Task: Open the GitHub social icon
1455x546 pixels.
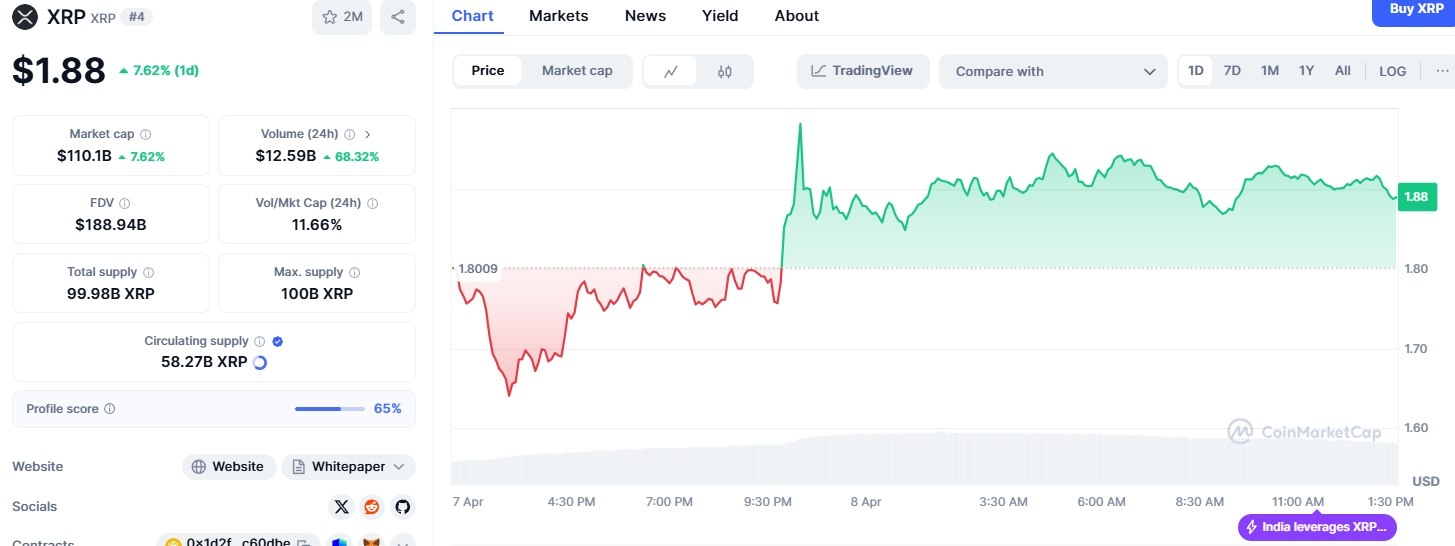Action: click(x=402, y=507)
